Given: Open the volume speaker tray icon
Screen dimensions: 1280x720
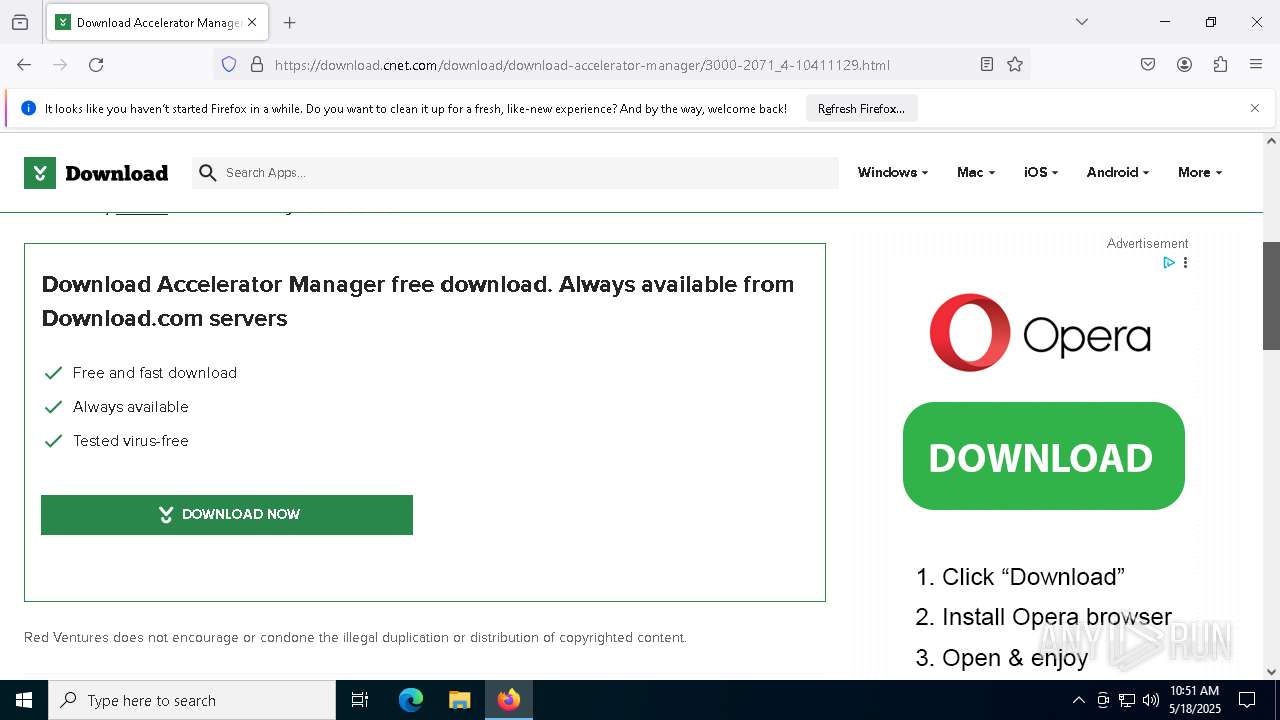Looking at the screenshot, I should [x=1151, y=700].
